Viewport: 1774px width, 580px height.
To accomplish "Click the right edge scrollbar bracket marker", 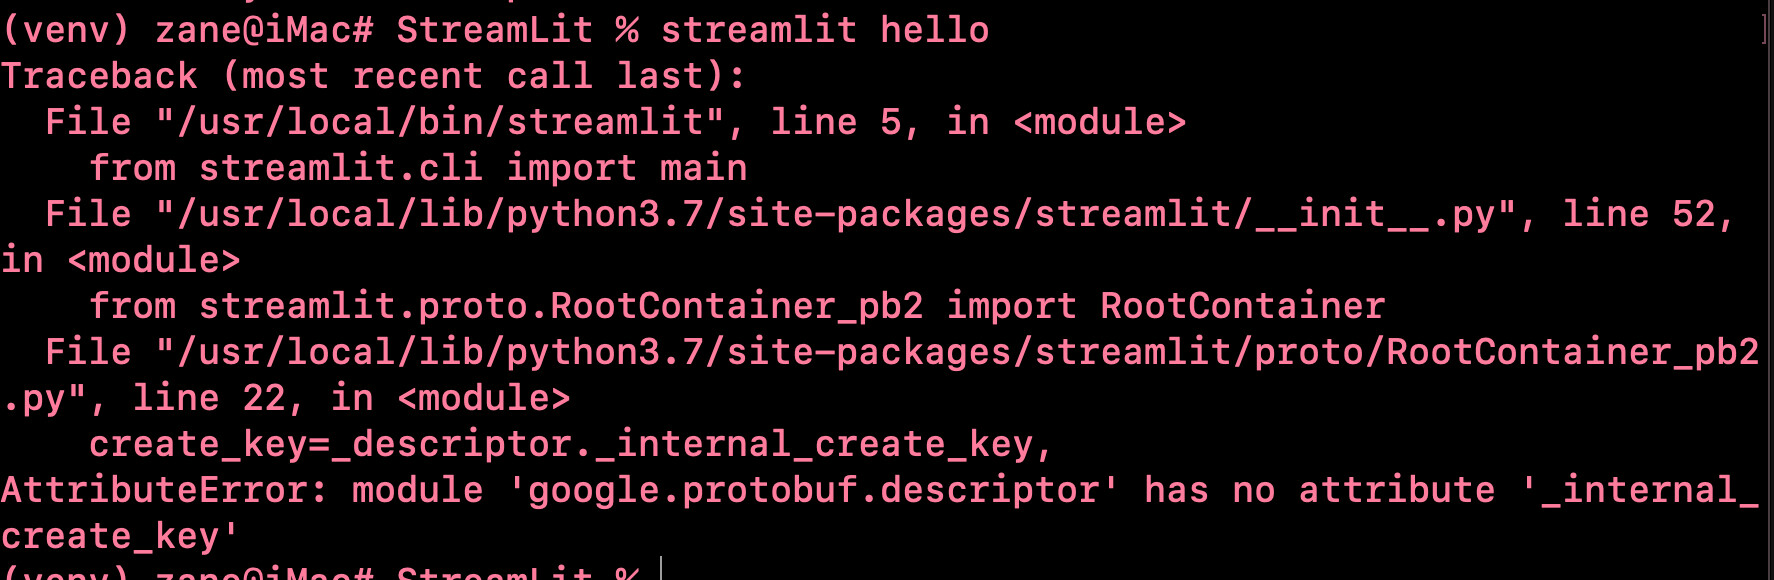I will tap(1765, 28).
